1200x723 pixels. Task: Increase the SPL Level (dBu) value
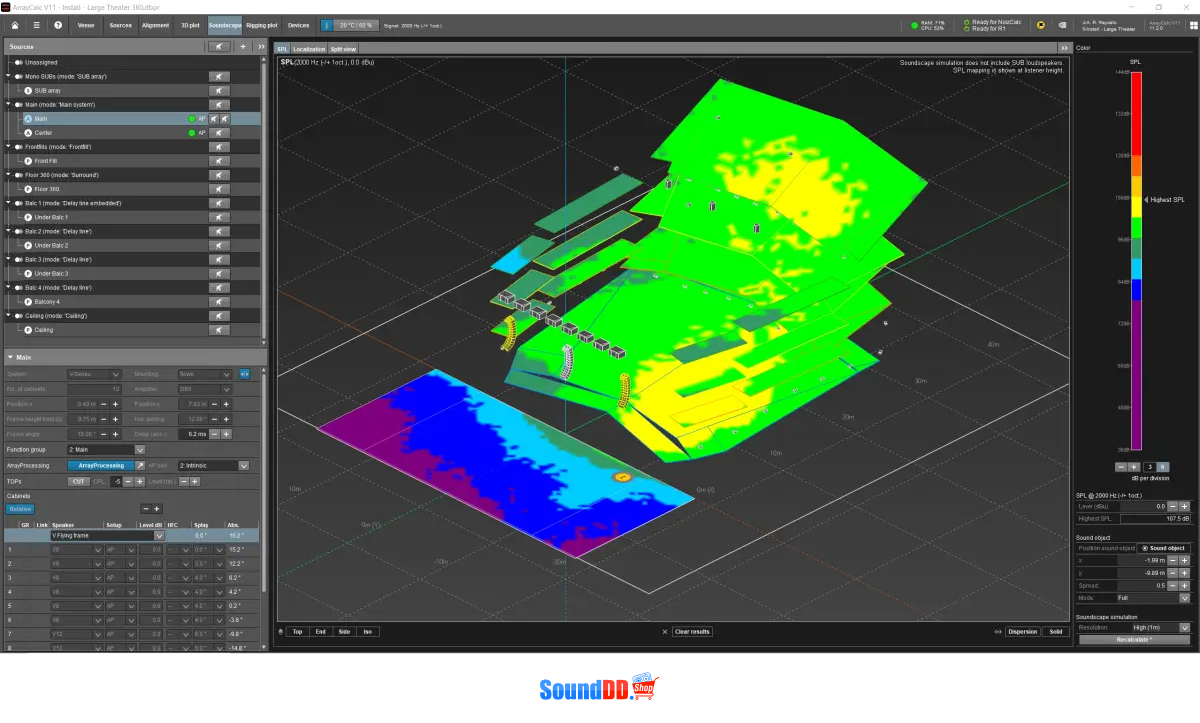coord(1185,507)
